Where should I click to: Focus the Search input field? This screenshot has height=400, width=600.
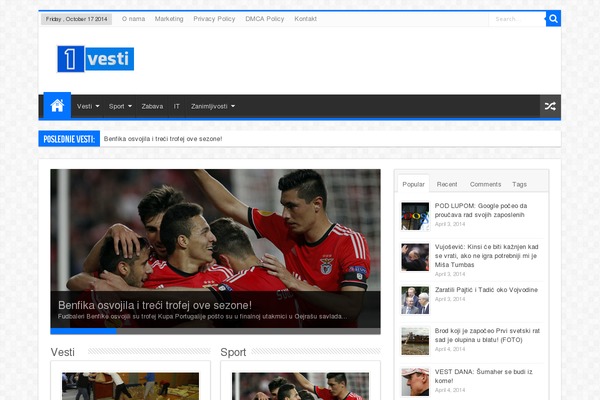point(517,19)
